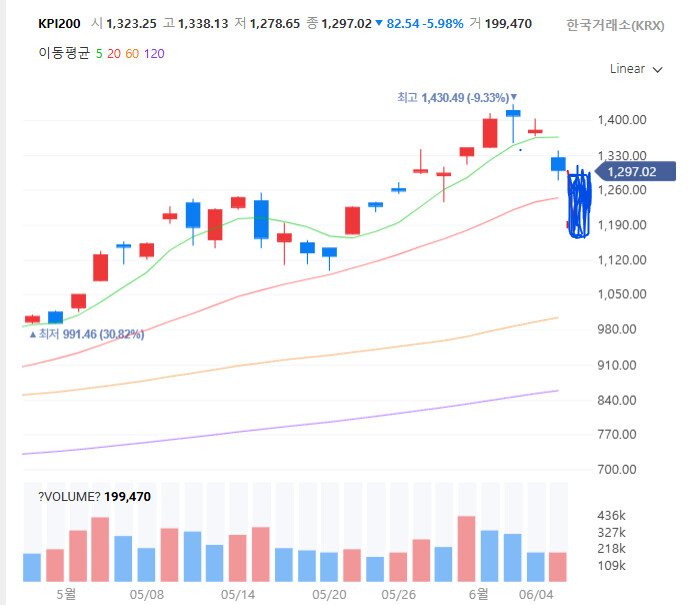Click the 1,297.02 current price tag
695x605 pixels.
635,172
